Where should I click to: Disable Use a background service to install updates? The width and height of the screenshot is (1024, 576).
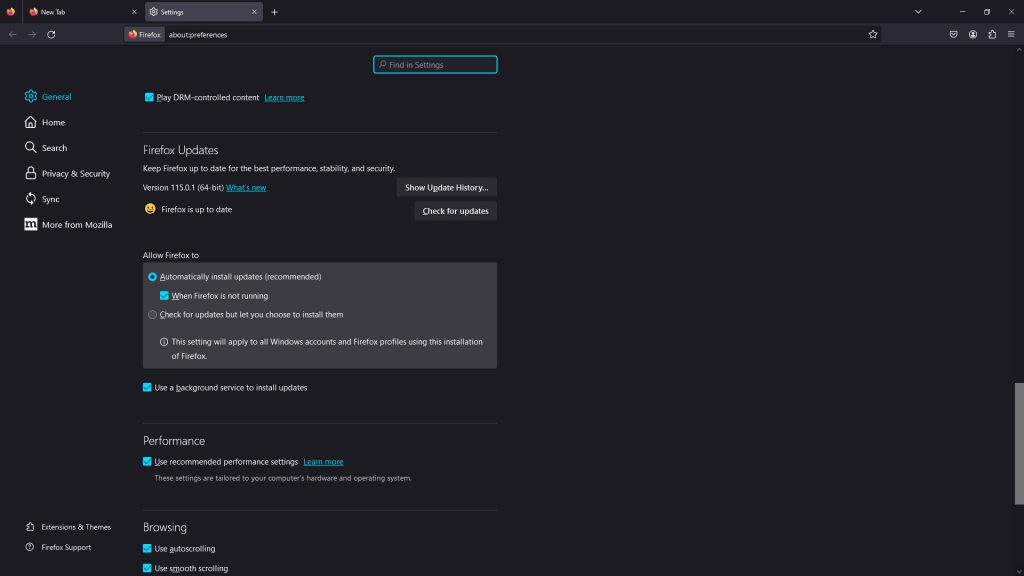click(x=147, y=387)
